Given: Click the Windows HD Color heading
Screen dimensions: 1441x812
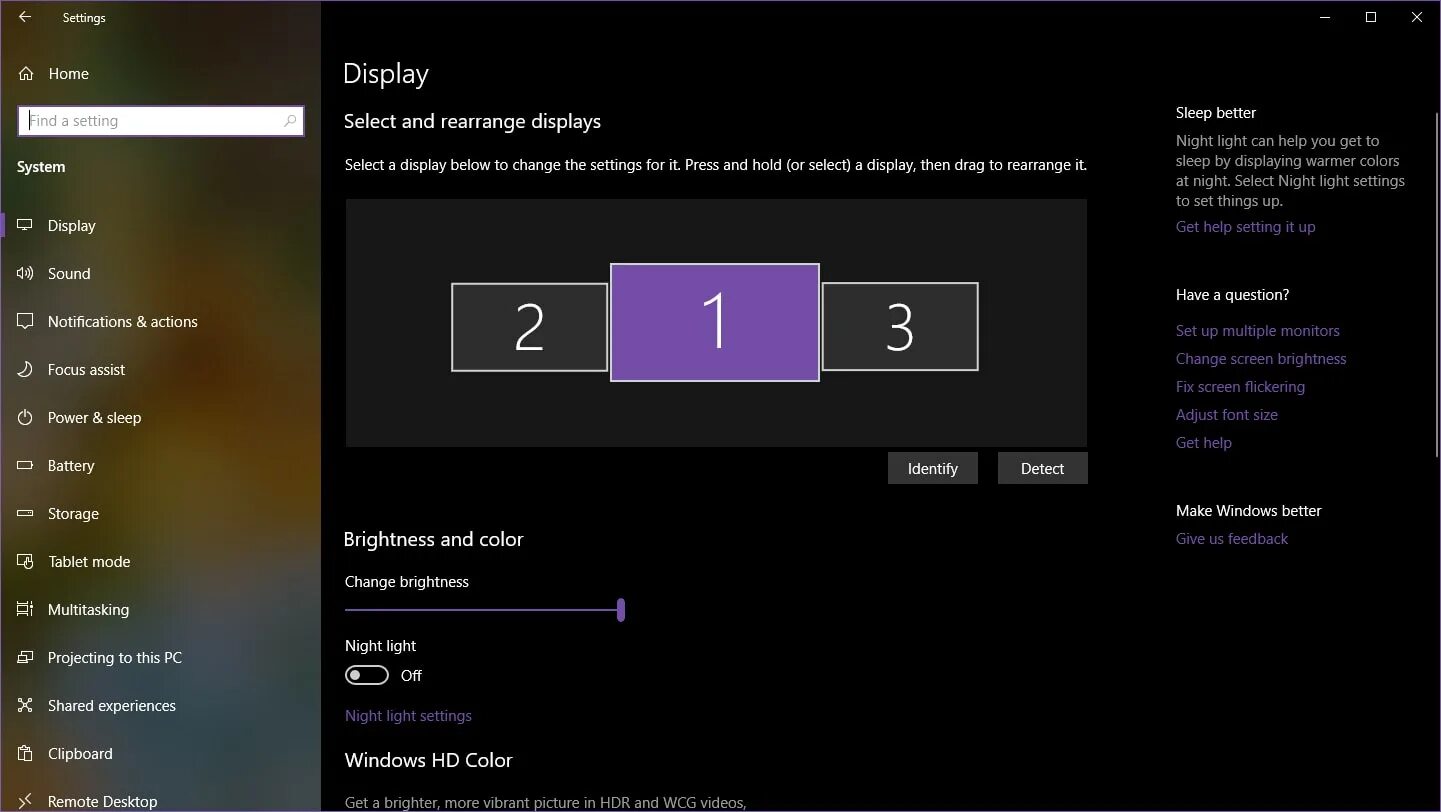Looking at the screenshot, I should pyautogui.click(x=428, y=760).
